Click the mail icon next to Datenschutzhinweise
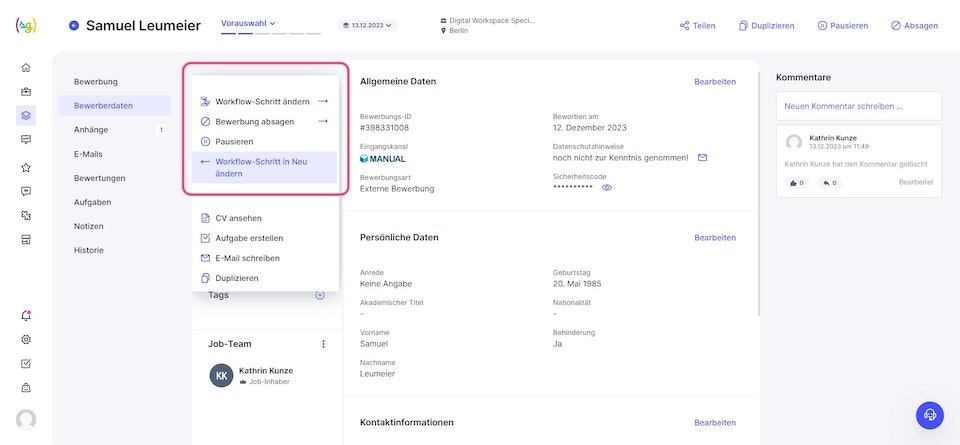 pyautogui.click(x=702, y=158)
